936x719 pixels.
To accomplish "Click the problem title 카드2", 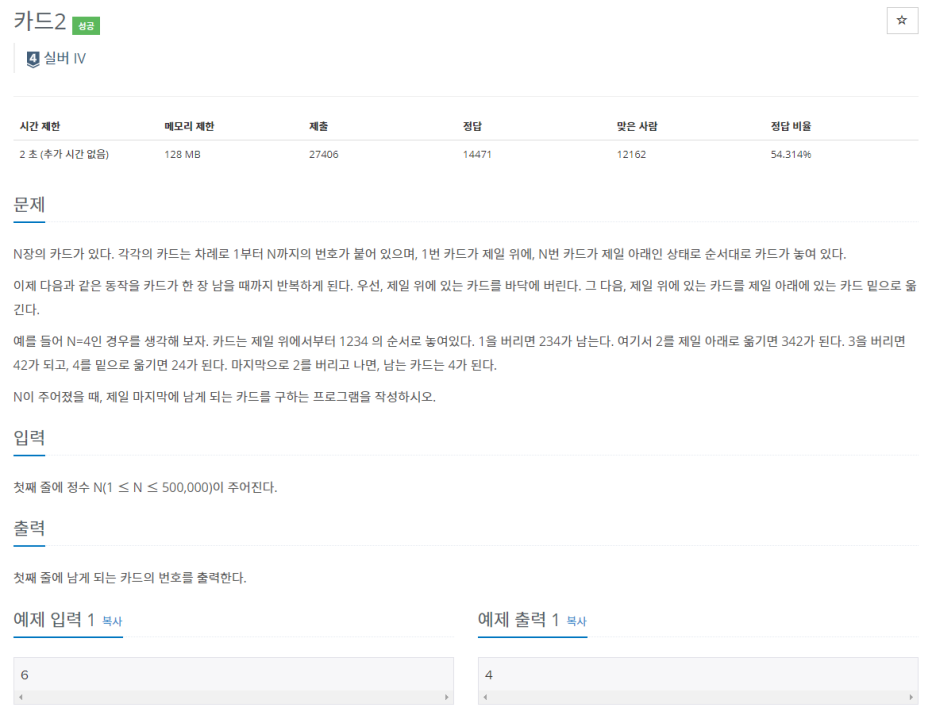I will (x=39, y=21).
